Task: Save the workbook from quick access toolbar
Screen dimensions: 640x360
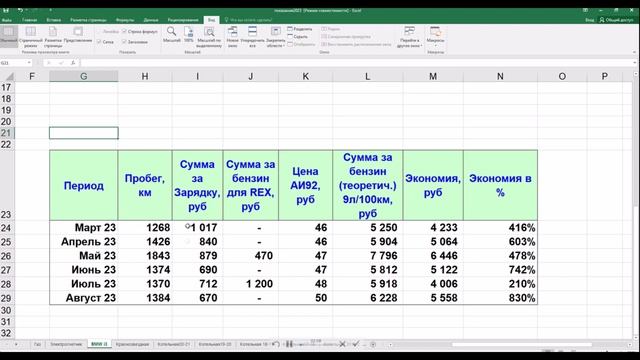Action: click(6, 10)
